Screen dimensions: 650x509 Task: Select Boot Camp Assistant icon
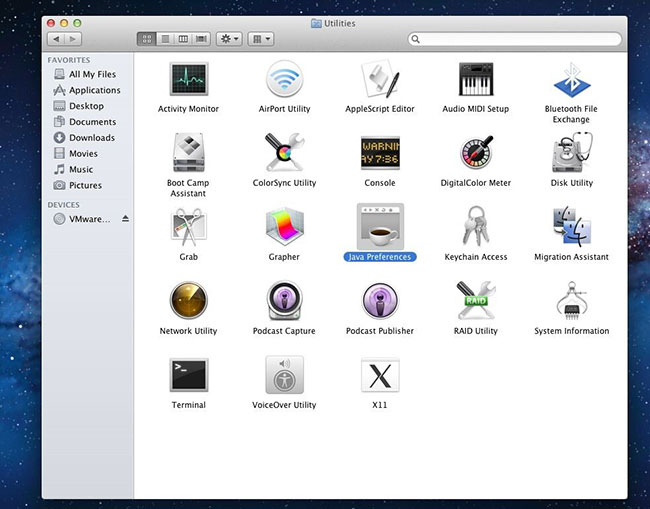189,153
